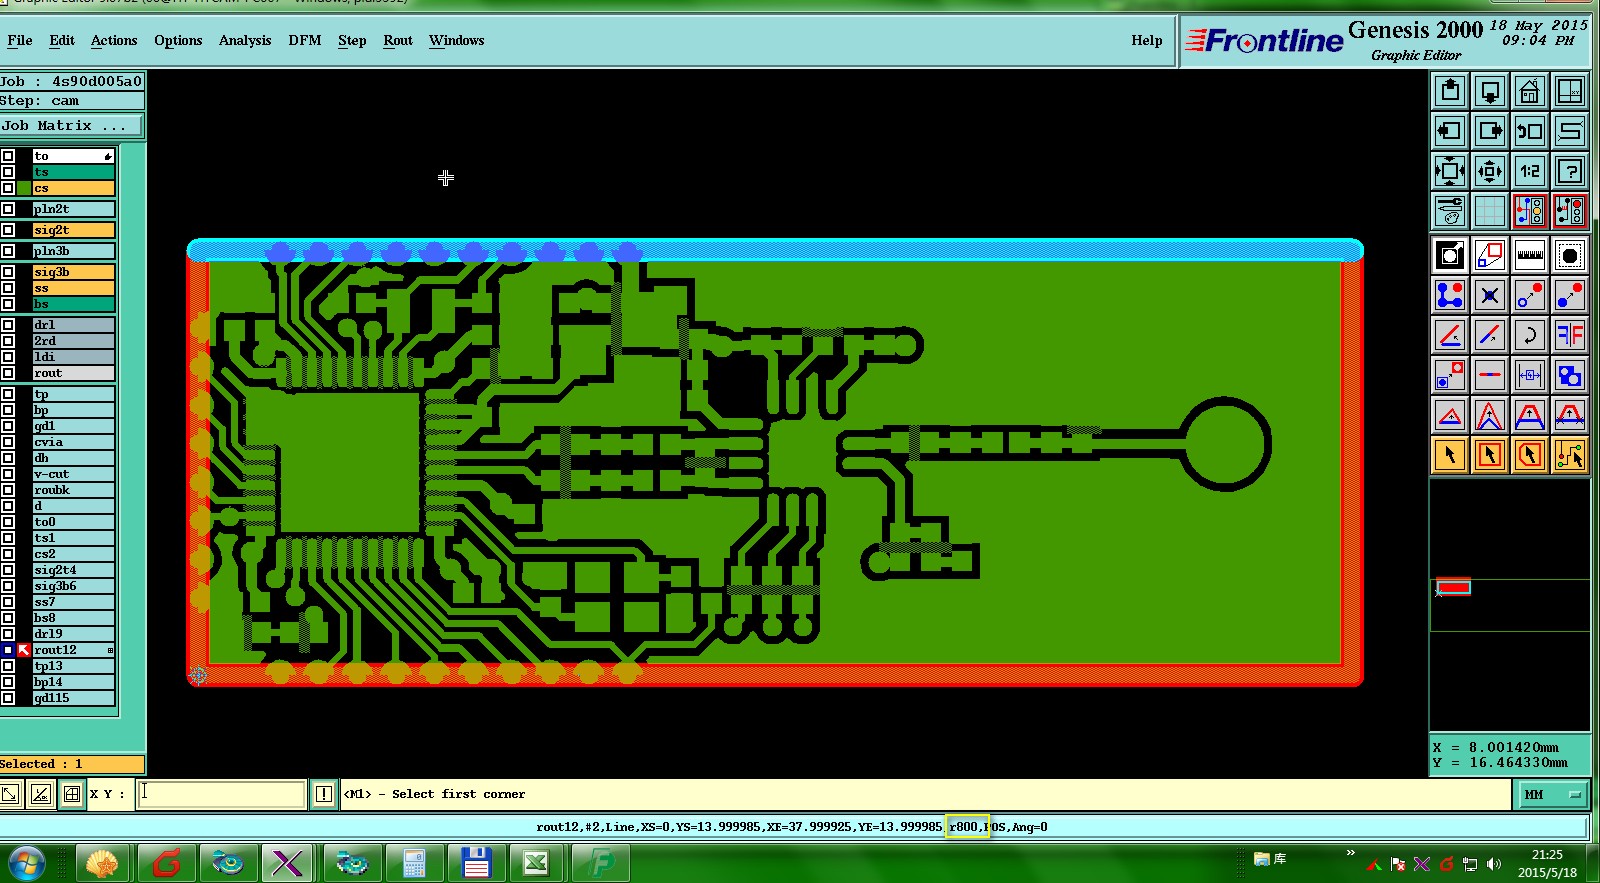The width and height of the screenshot is (1600, 883).
Task: Display the gd115 layer
Action: (74, 698)
